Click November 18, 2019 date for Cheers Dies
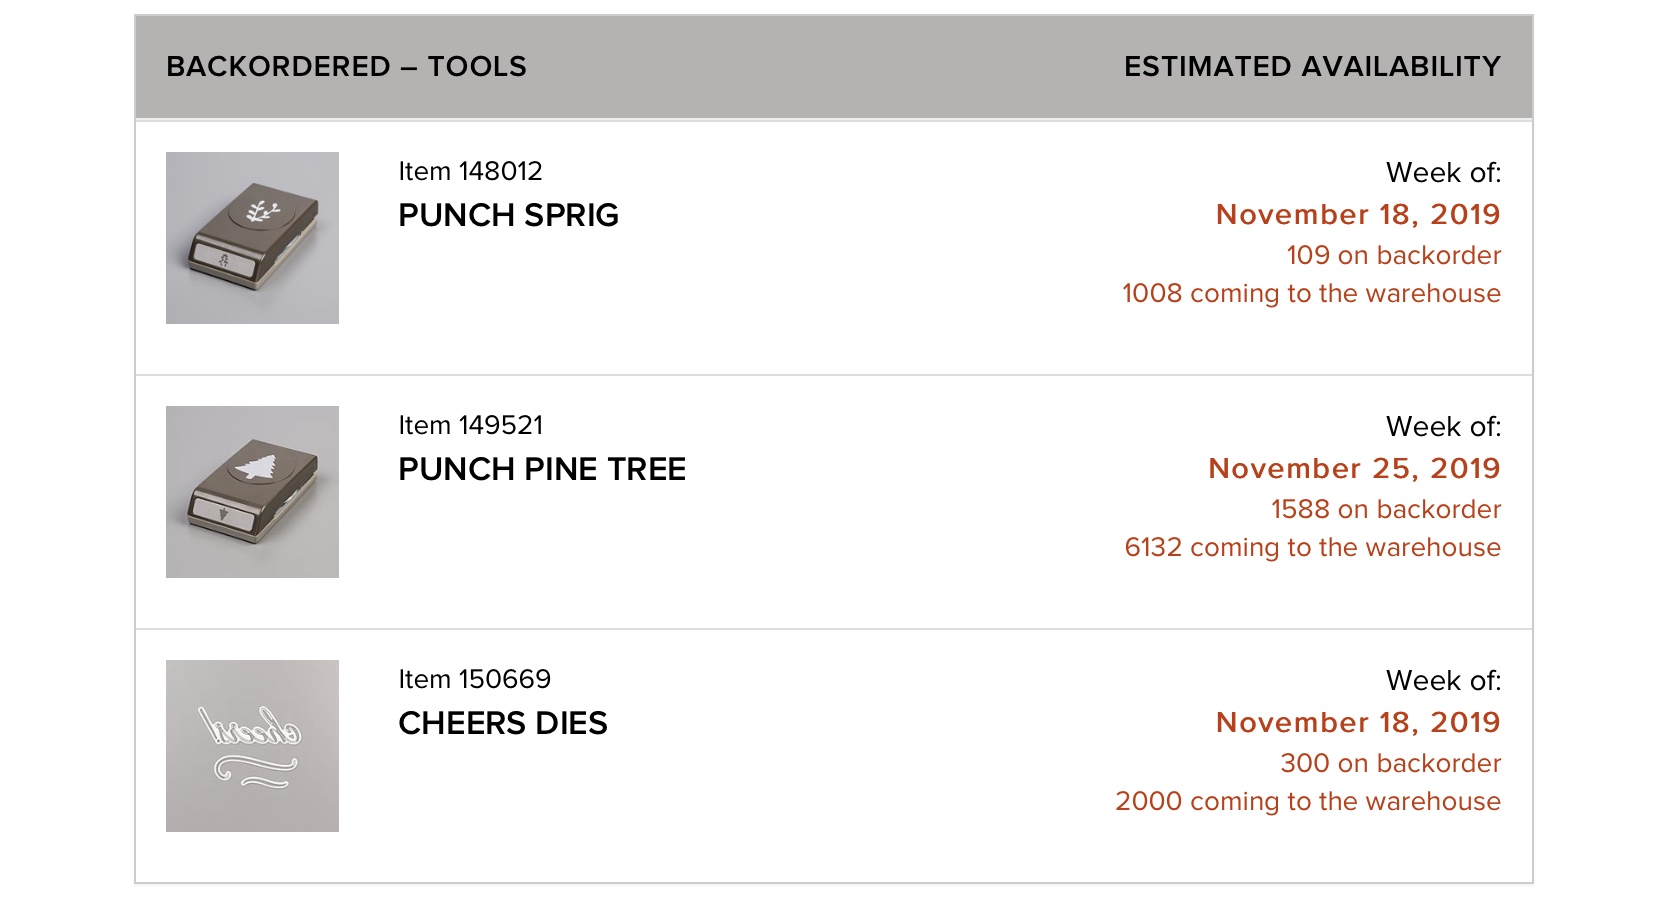 click(1358, 722)
